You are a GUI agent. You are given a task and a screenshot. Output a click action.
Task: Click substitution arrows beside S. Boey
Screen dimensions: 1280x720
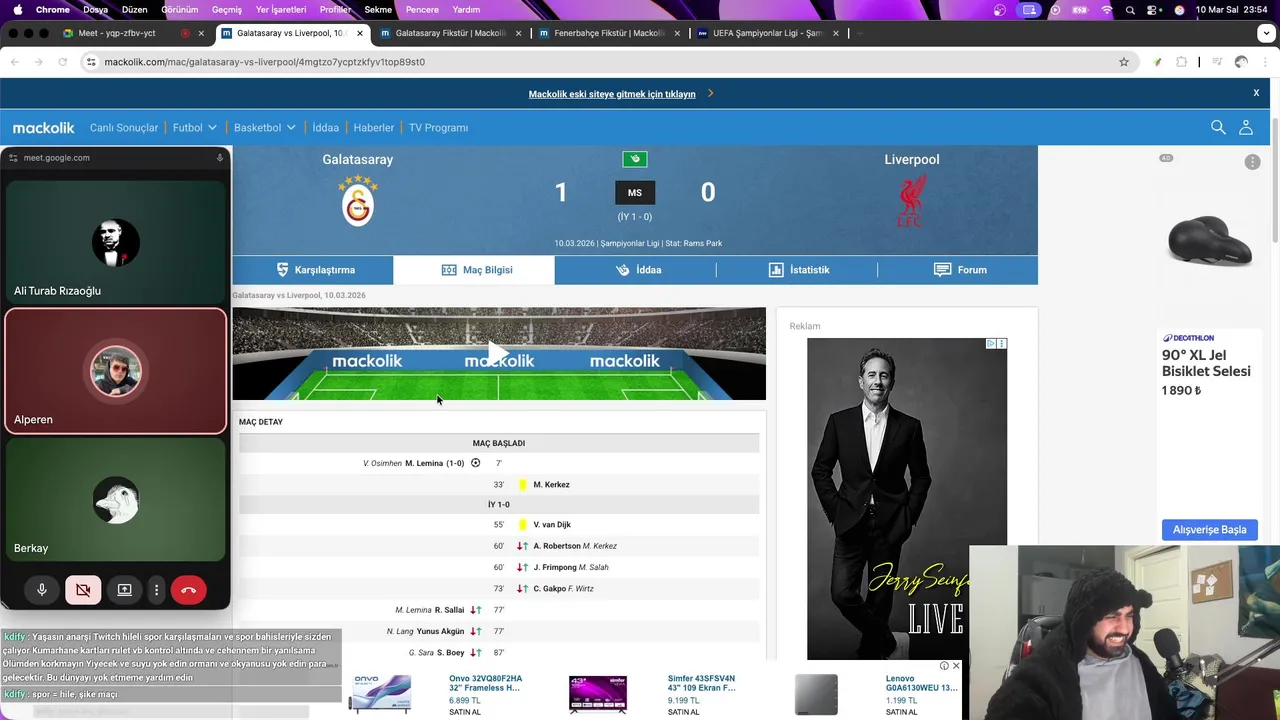pos(476,653)
